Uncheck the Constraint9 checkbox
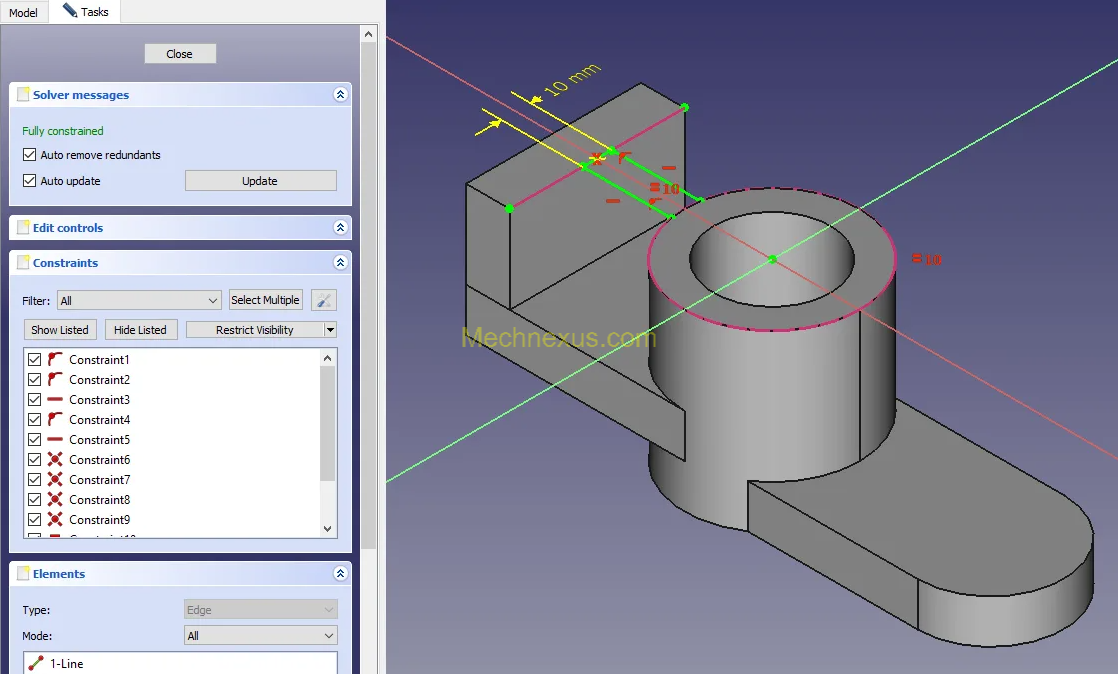This screenshot has width=1118, height=674. [34, 519]
